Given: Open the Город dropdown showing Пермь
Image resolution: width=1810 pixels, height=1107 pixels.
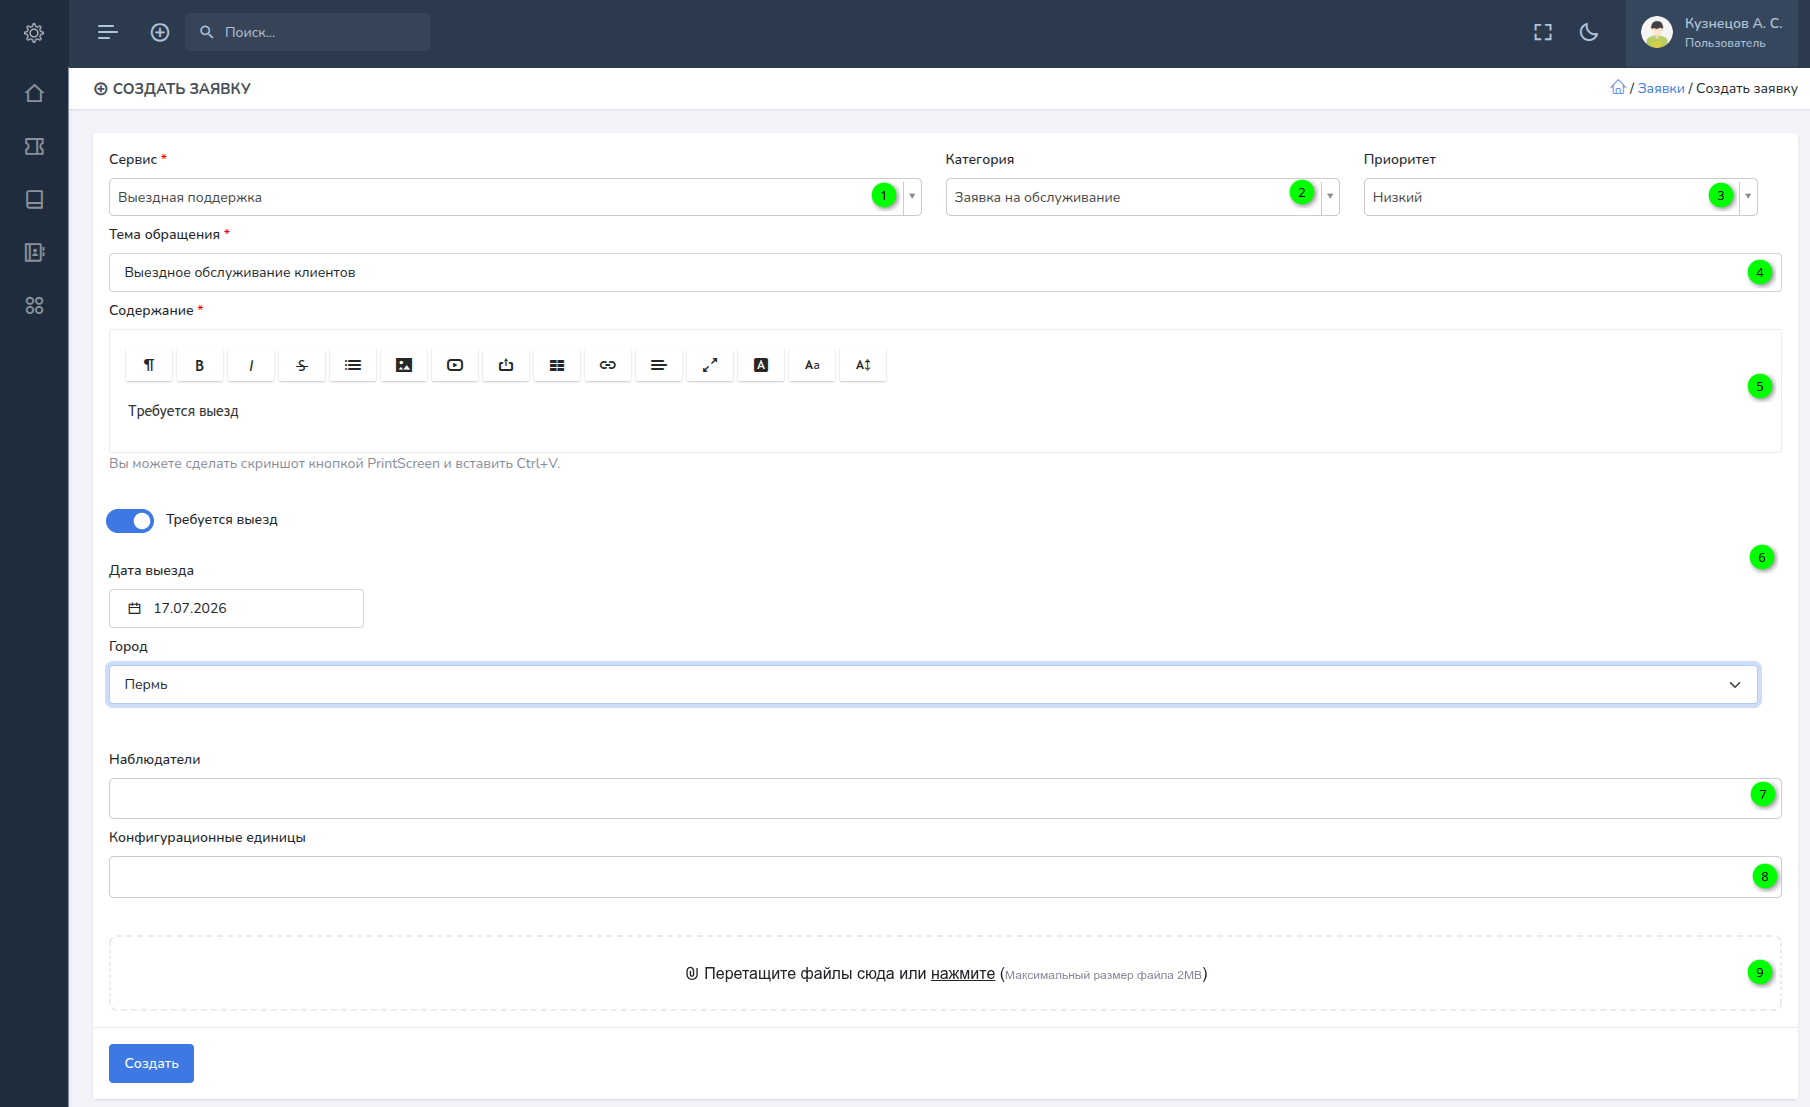Looking at the screenshot, I should [933, 684].
